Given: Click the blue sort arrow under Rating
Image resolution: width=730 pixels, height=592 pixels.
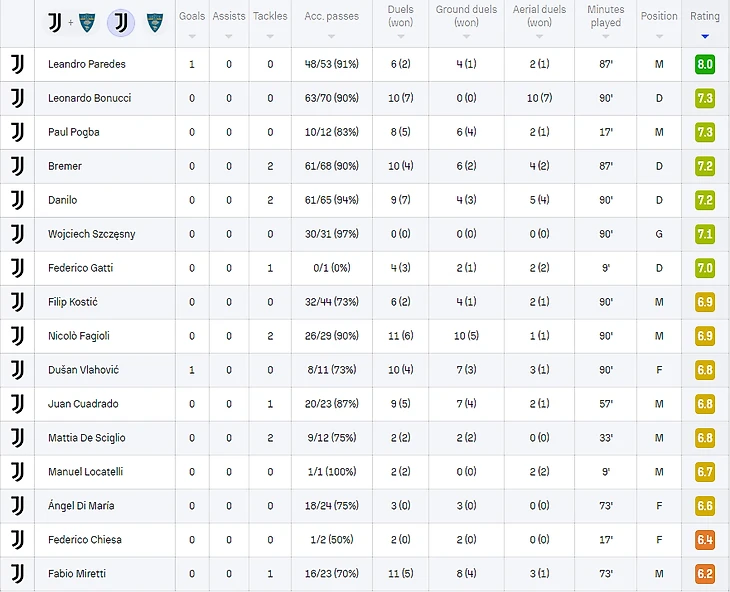Looking at the screenshot, I should coord(705,37).
